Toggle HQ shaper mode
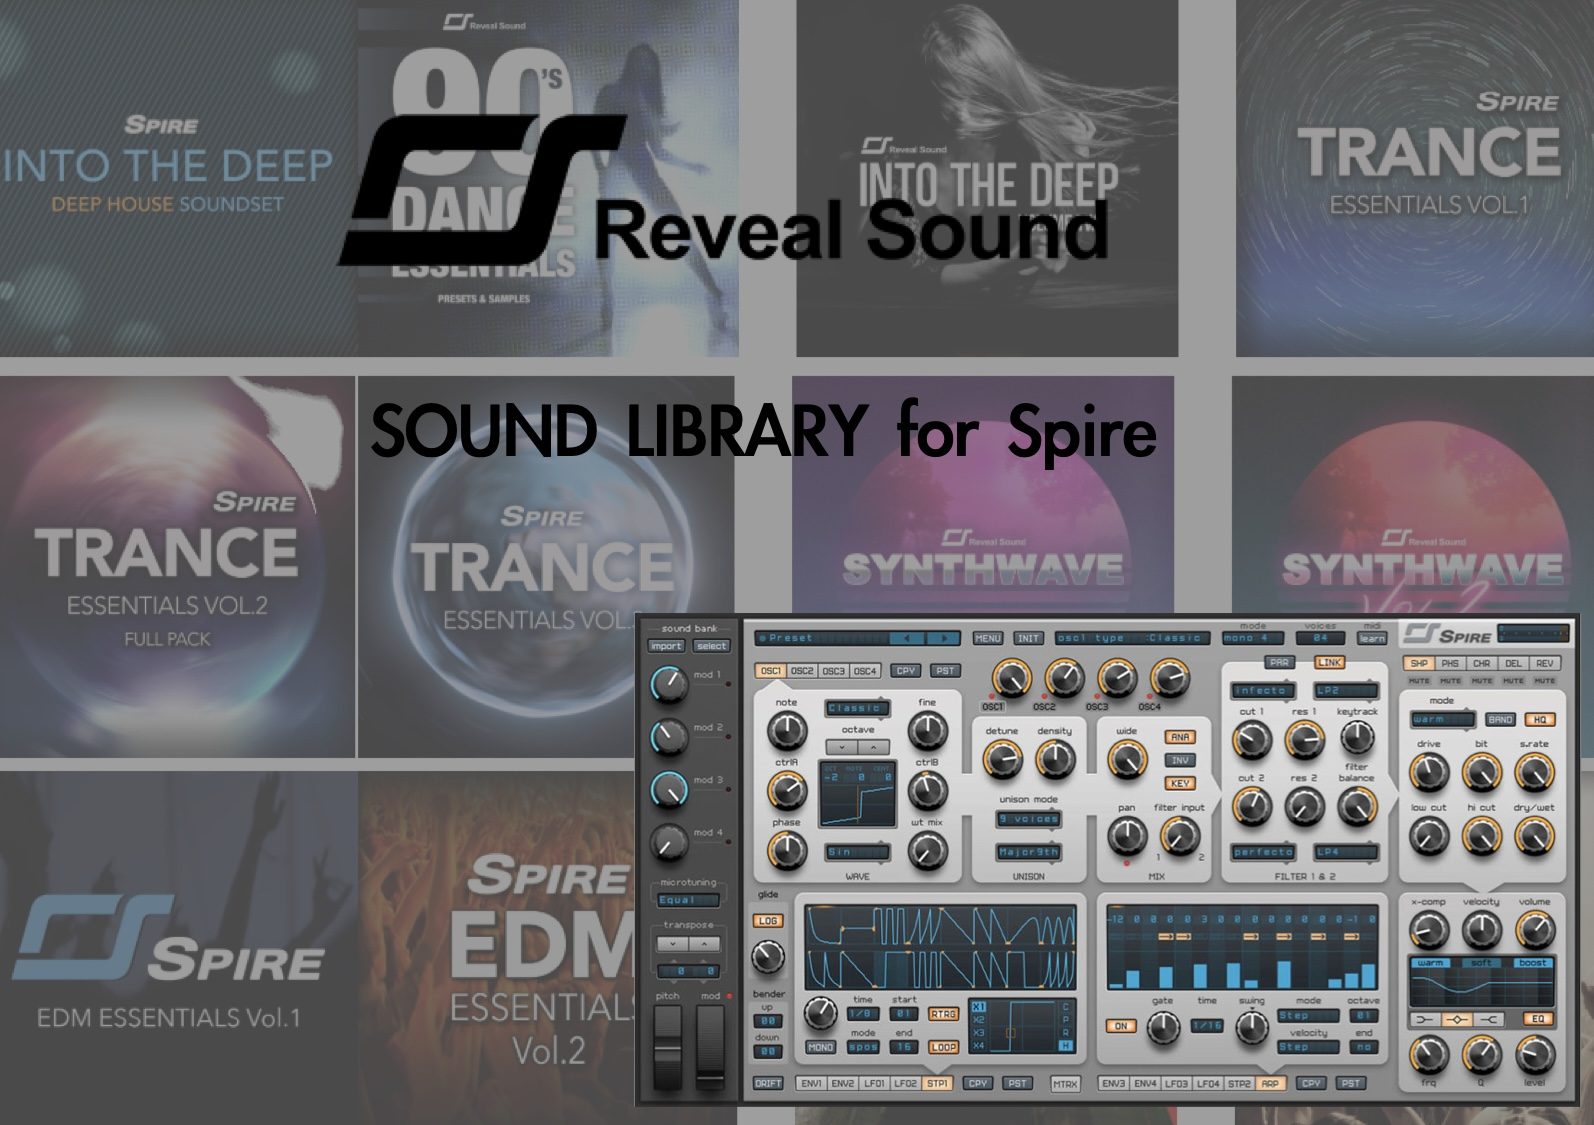Viewport: 1594px width, 1125px height. click(x=1539, y=719)
